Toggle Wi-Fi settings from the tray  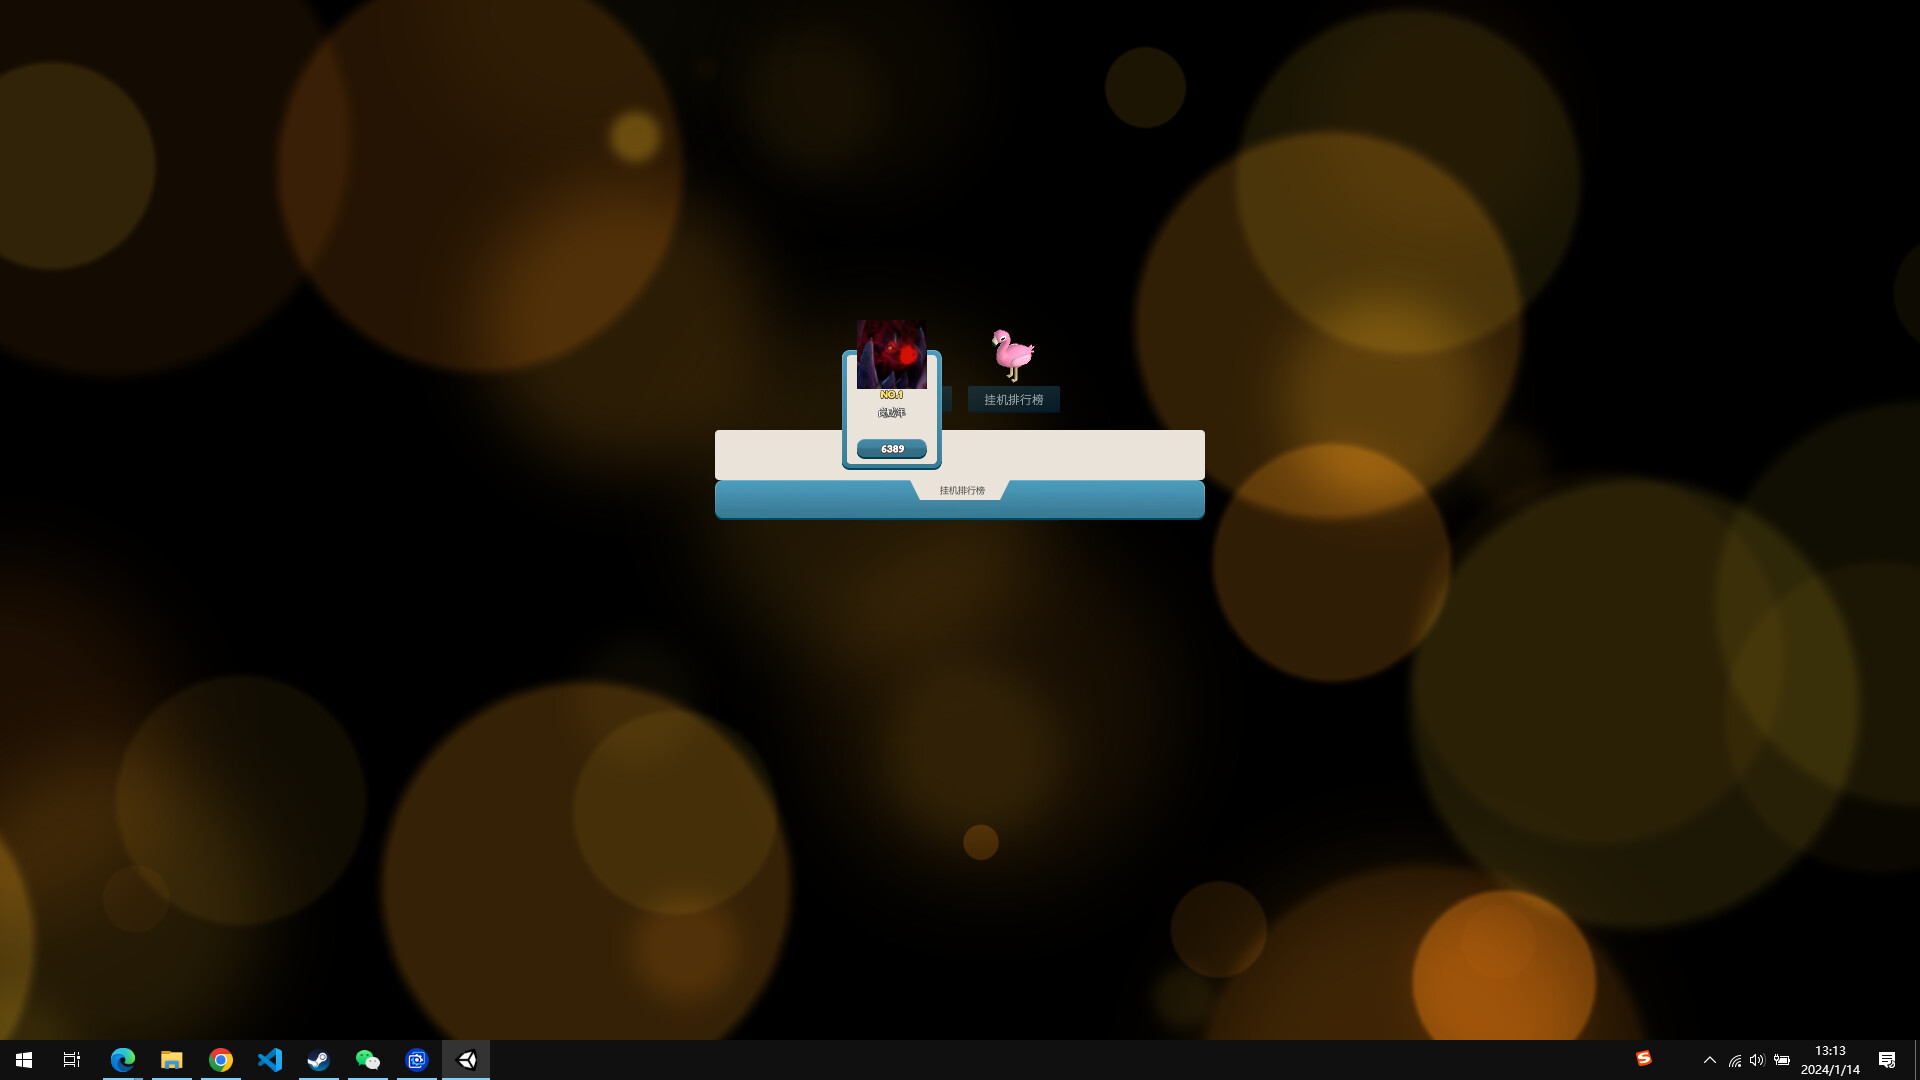pos(1734,1059)
